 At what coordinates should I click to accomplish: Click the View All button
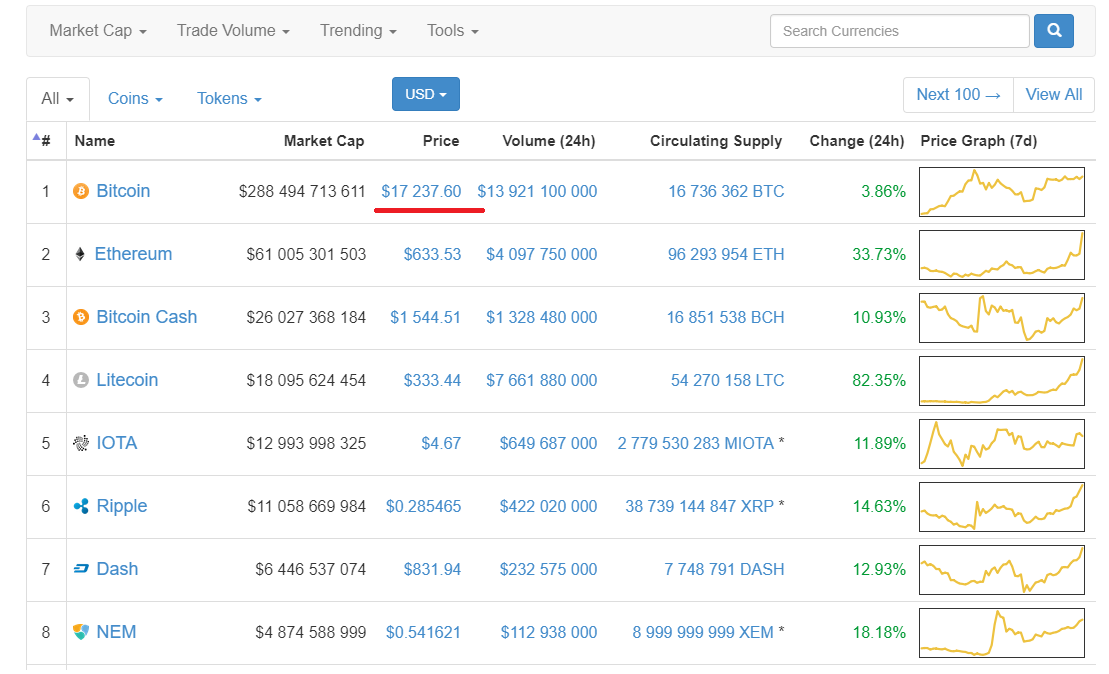click(x=1054, y=95)
